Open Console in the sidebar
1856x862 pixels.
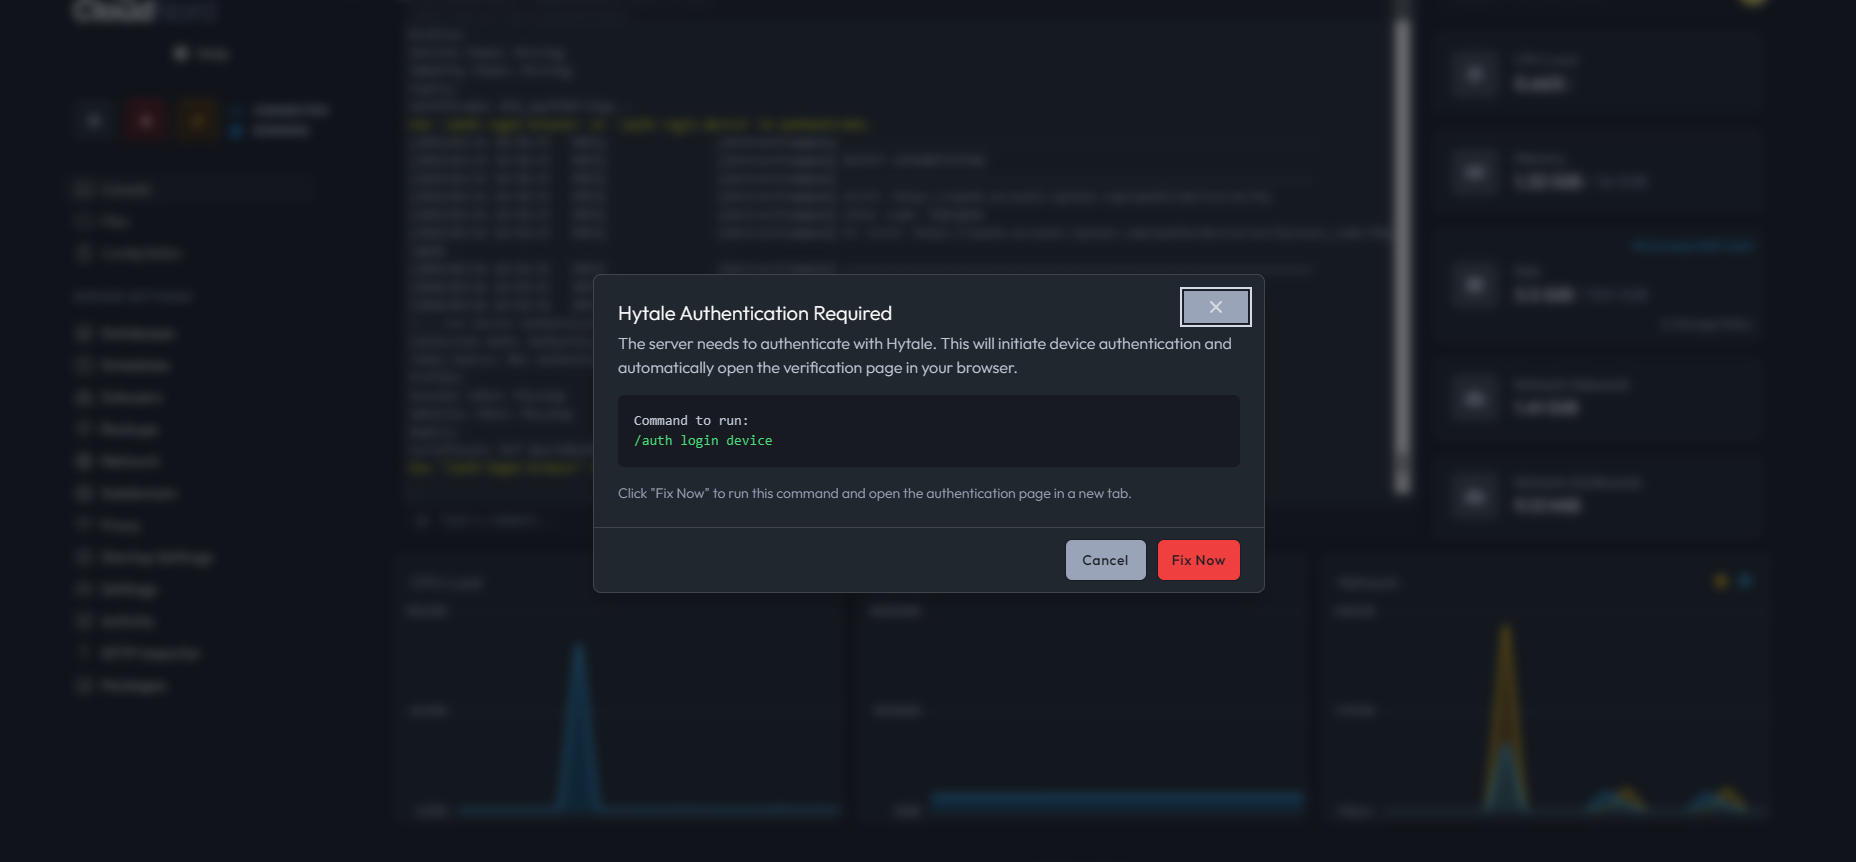(x=125, y=189)
